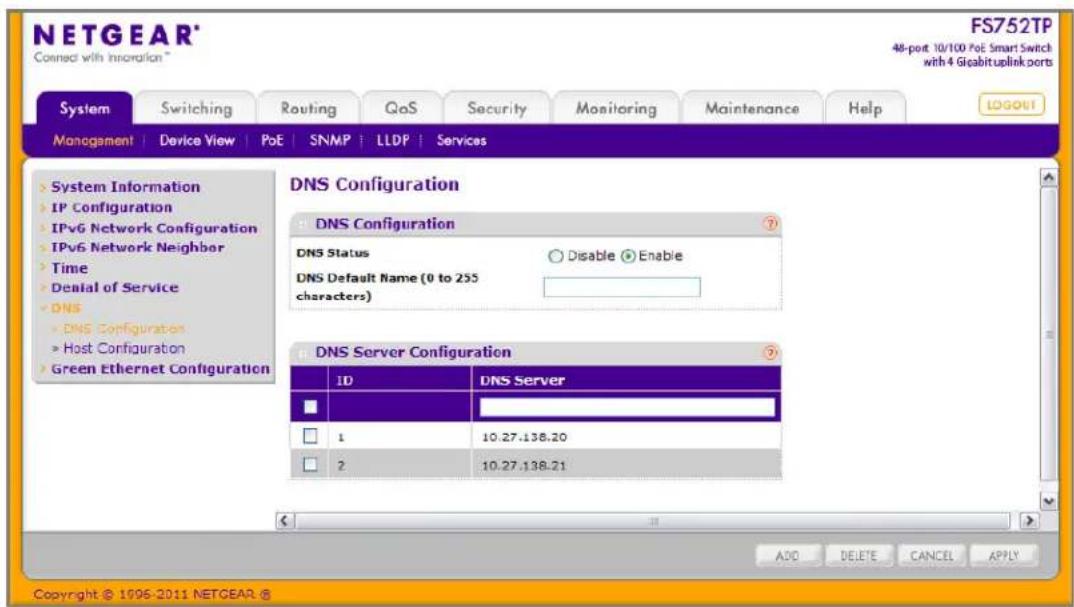1074x607 pixels.
Task: Check the box for DNS server 10.27.138.21
Action: click(x=310, y=464)
